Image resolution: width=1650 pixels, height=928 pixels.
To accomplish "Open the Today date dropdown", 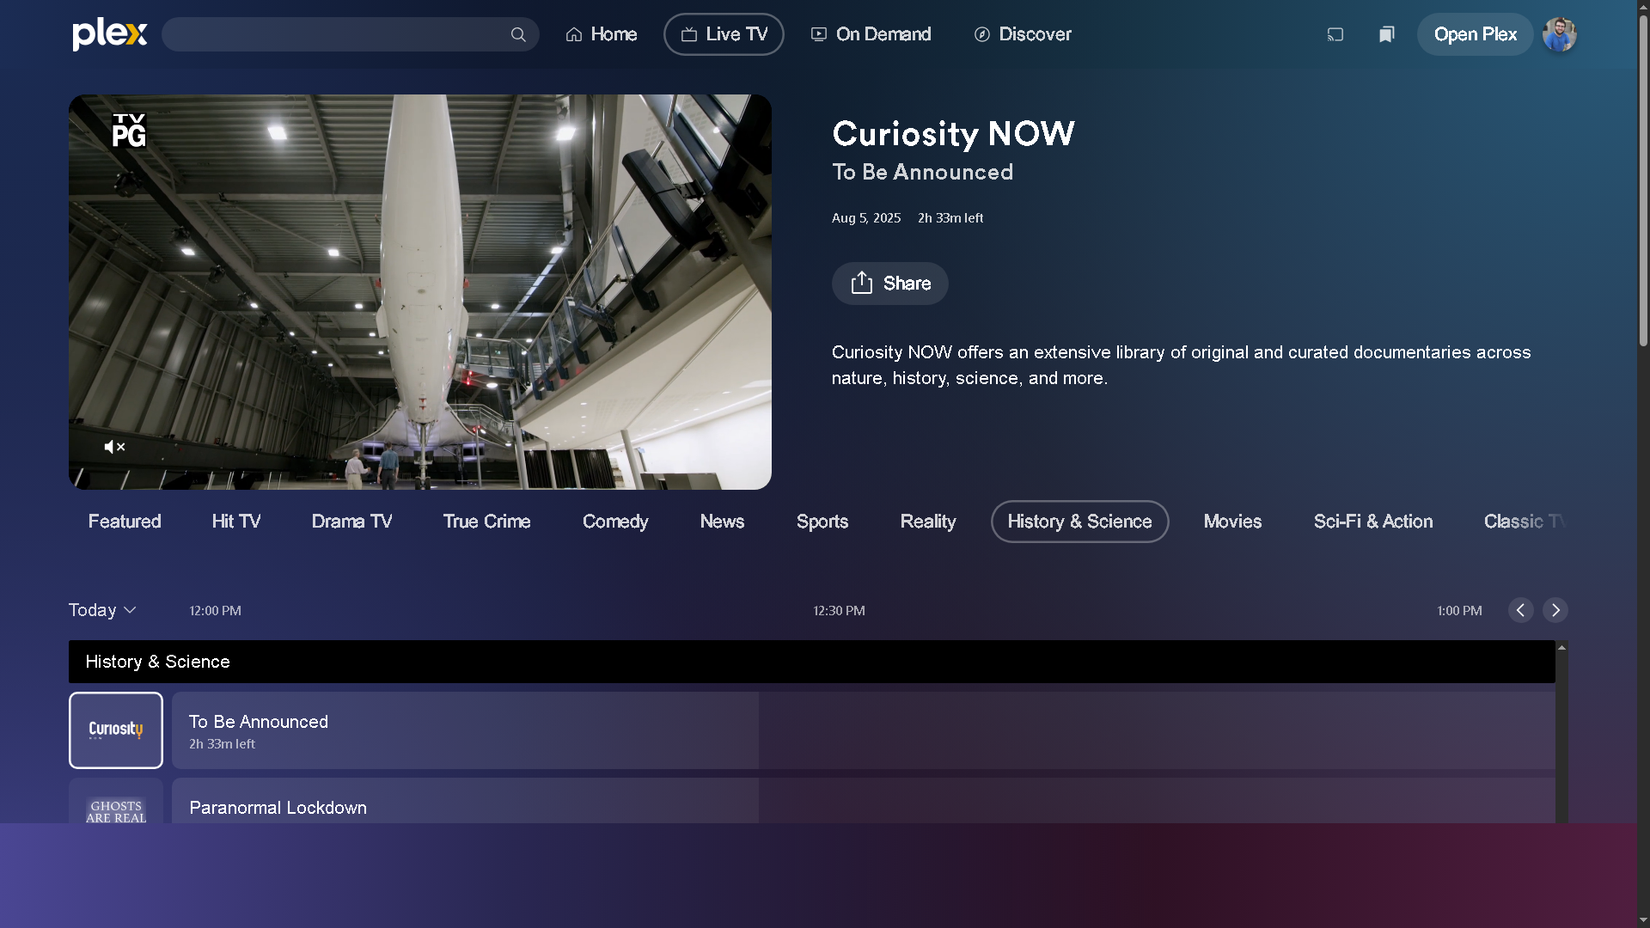I will [101, 610].
